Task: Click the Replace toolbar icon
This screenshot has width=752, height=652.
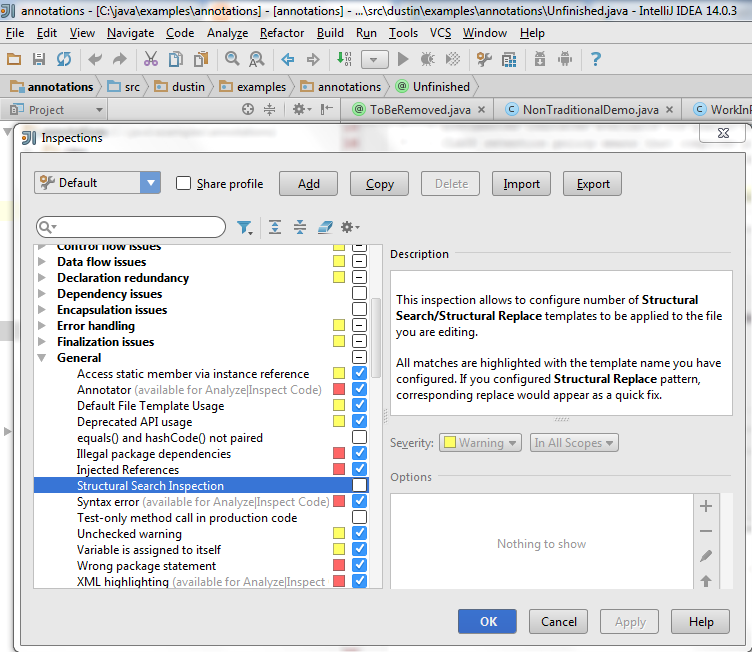Action: pos(257,59)
